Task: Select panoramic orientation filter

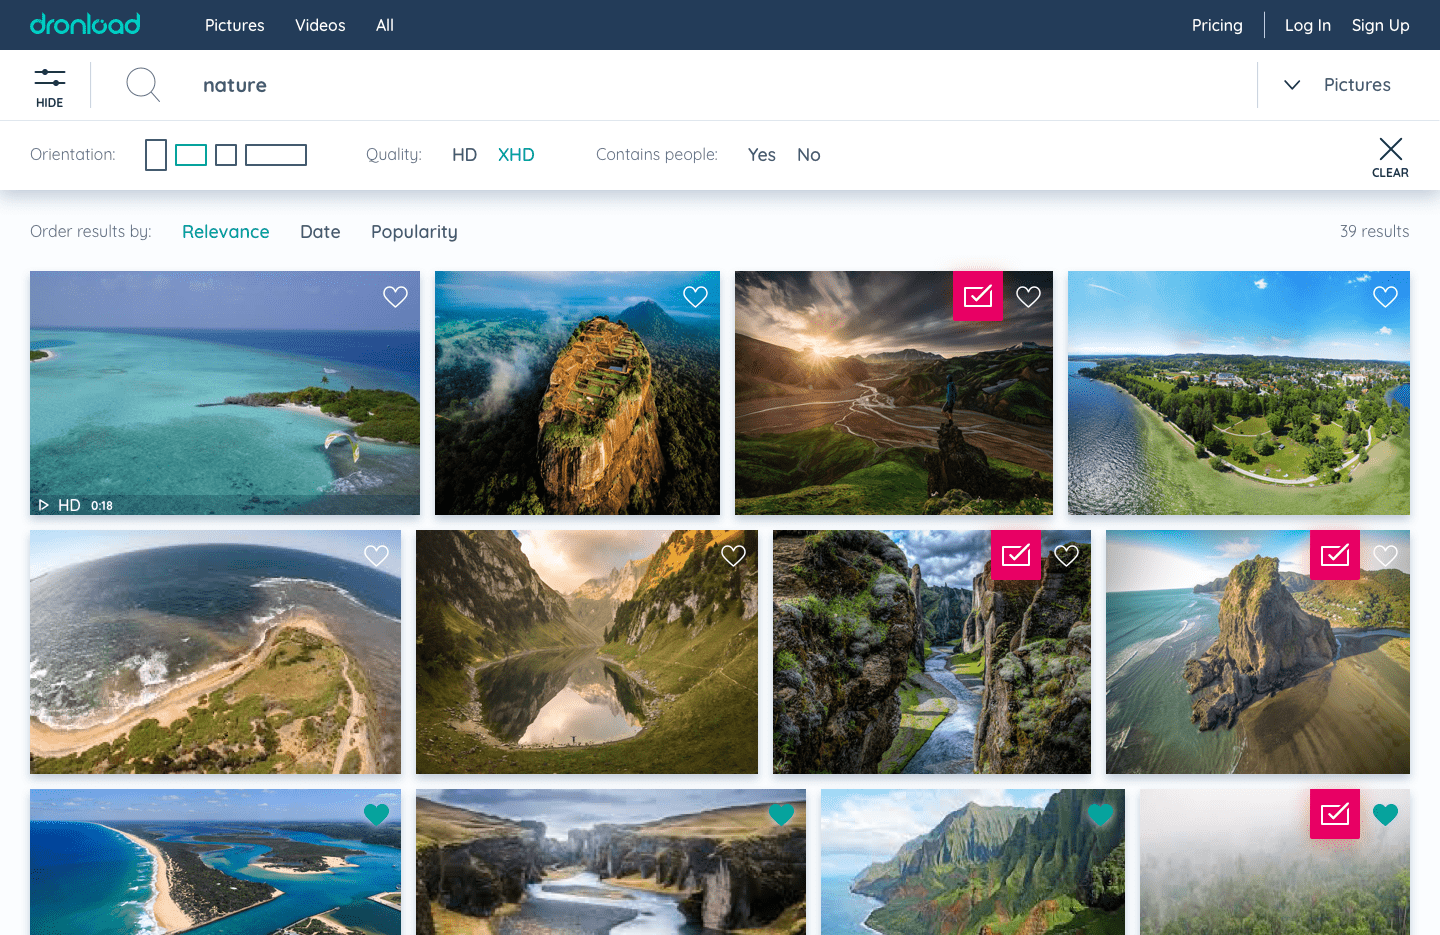Action: tap(276, 155)
